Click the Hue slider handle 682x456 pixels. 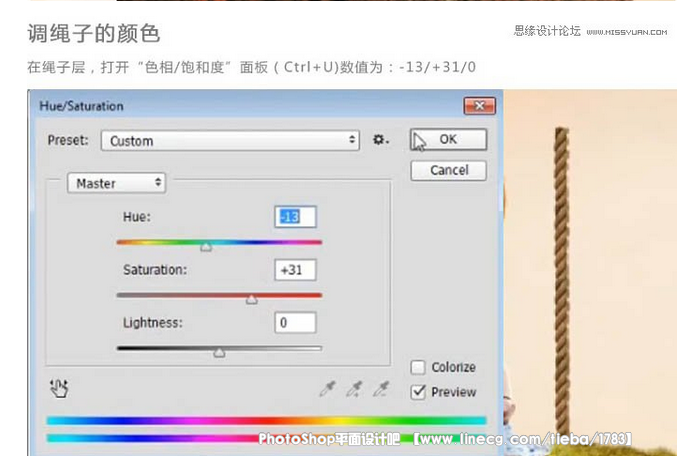pos(206,247)
